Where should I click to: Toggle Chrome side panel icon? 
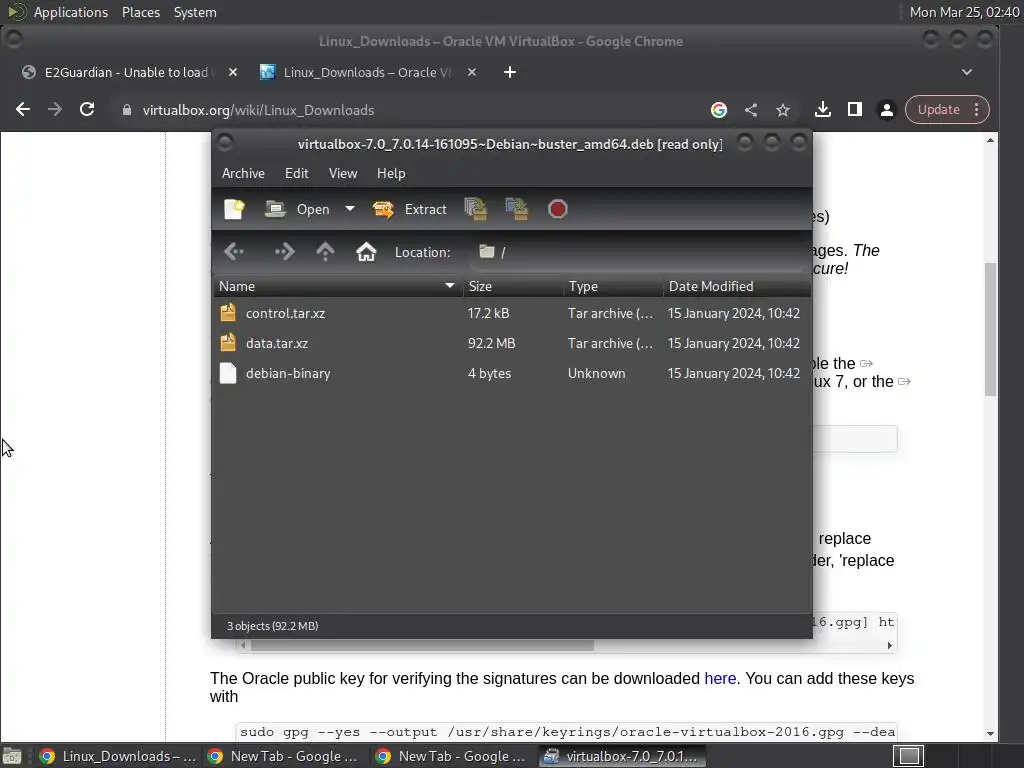click(x=855, y=110)
